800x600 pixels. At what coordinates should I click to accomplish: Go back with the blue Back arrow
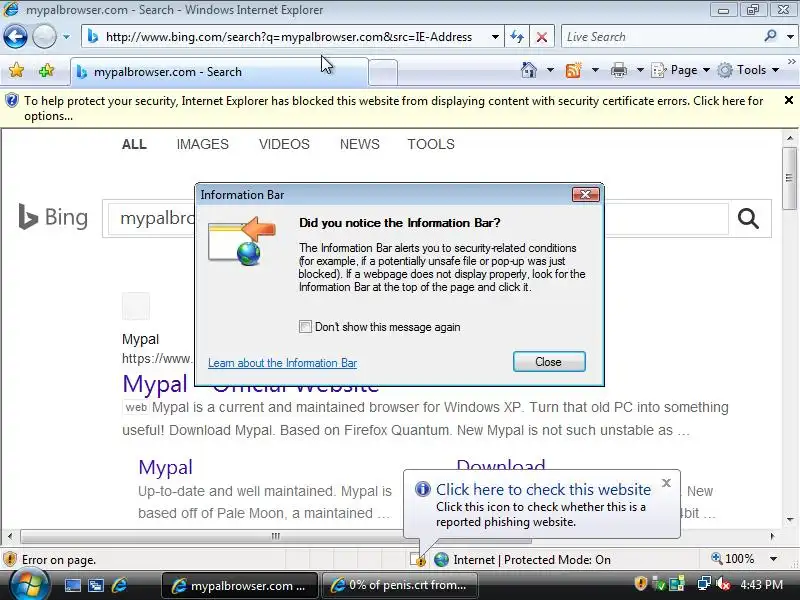pyautogui.click(x=15, y=37)
